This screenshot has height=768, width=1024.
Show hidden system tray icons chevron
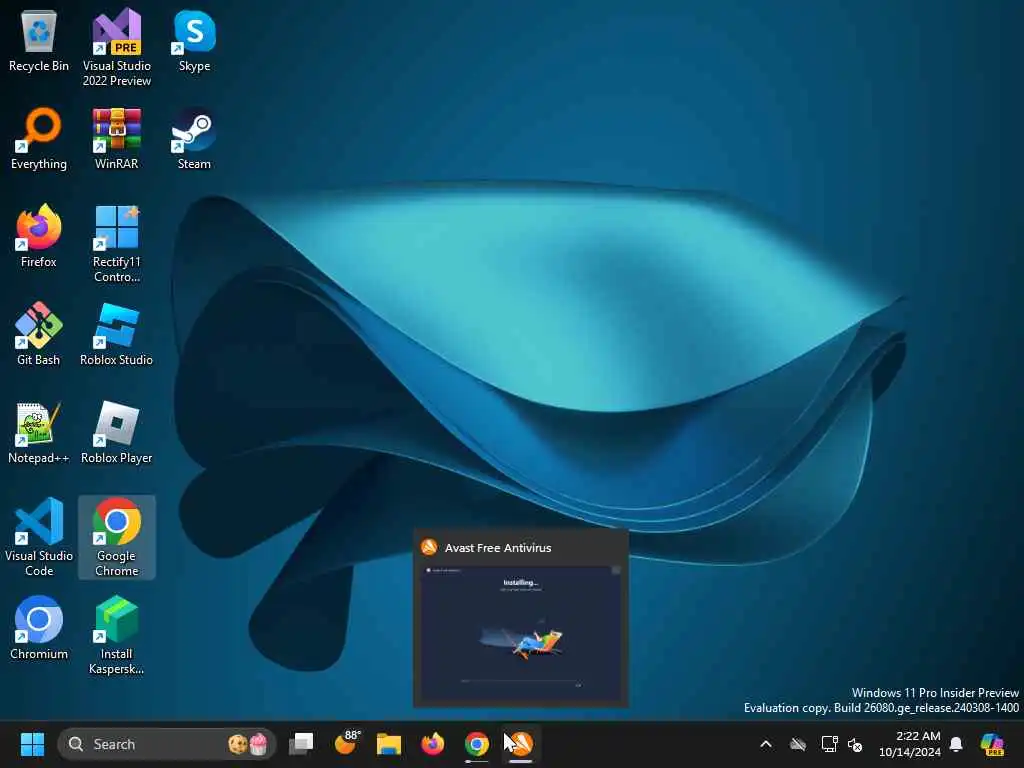pos(766,744)
